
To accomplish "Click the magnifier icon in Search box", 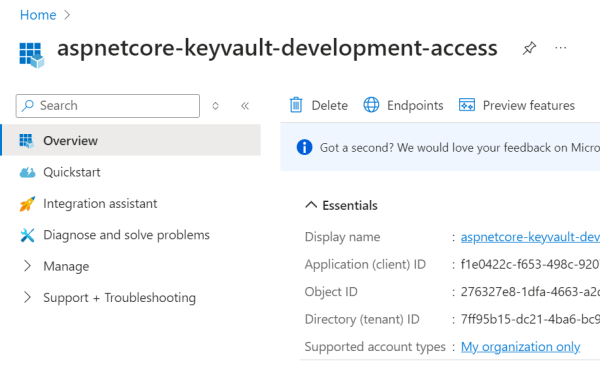I will [28, 106].
